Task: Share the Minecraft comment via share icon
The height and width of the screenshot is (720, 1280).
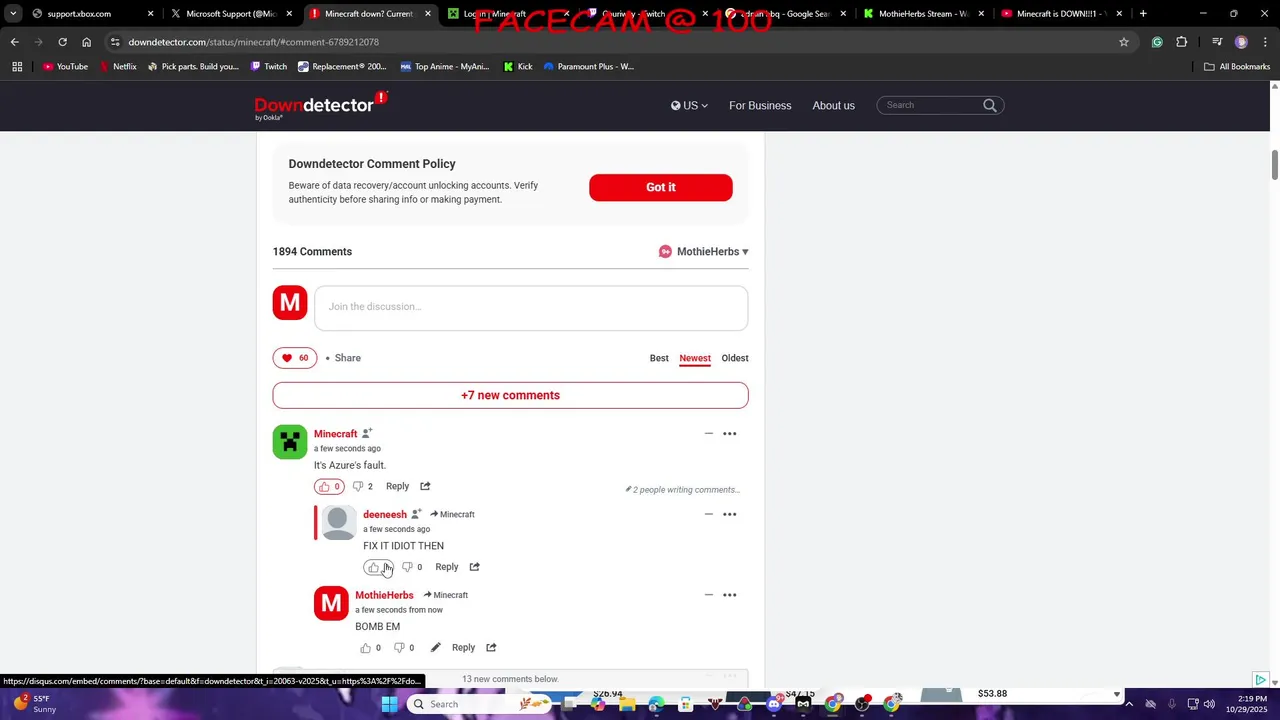Action: pyautogui.click(x=425, y=486)
